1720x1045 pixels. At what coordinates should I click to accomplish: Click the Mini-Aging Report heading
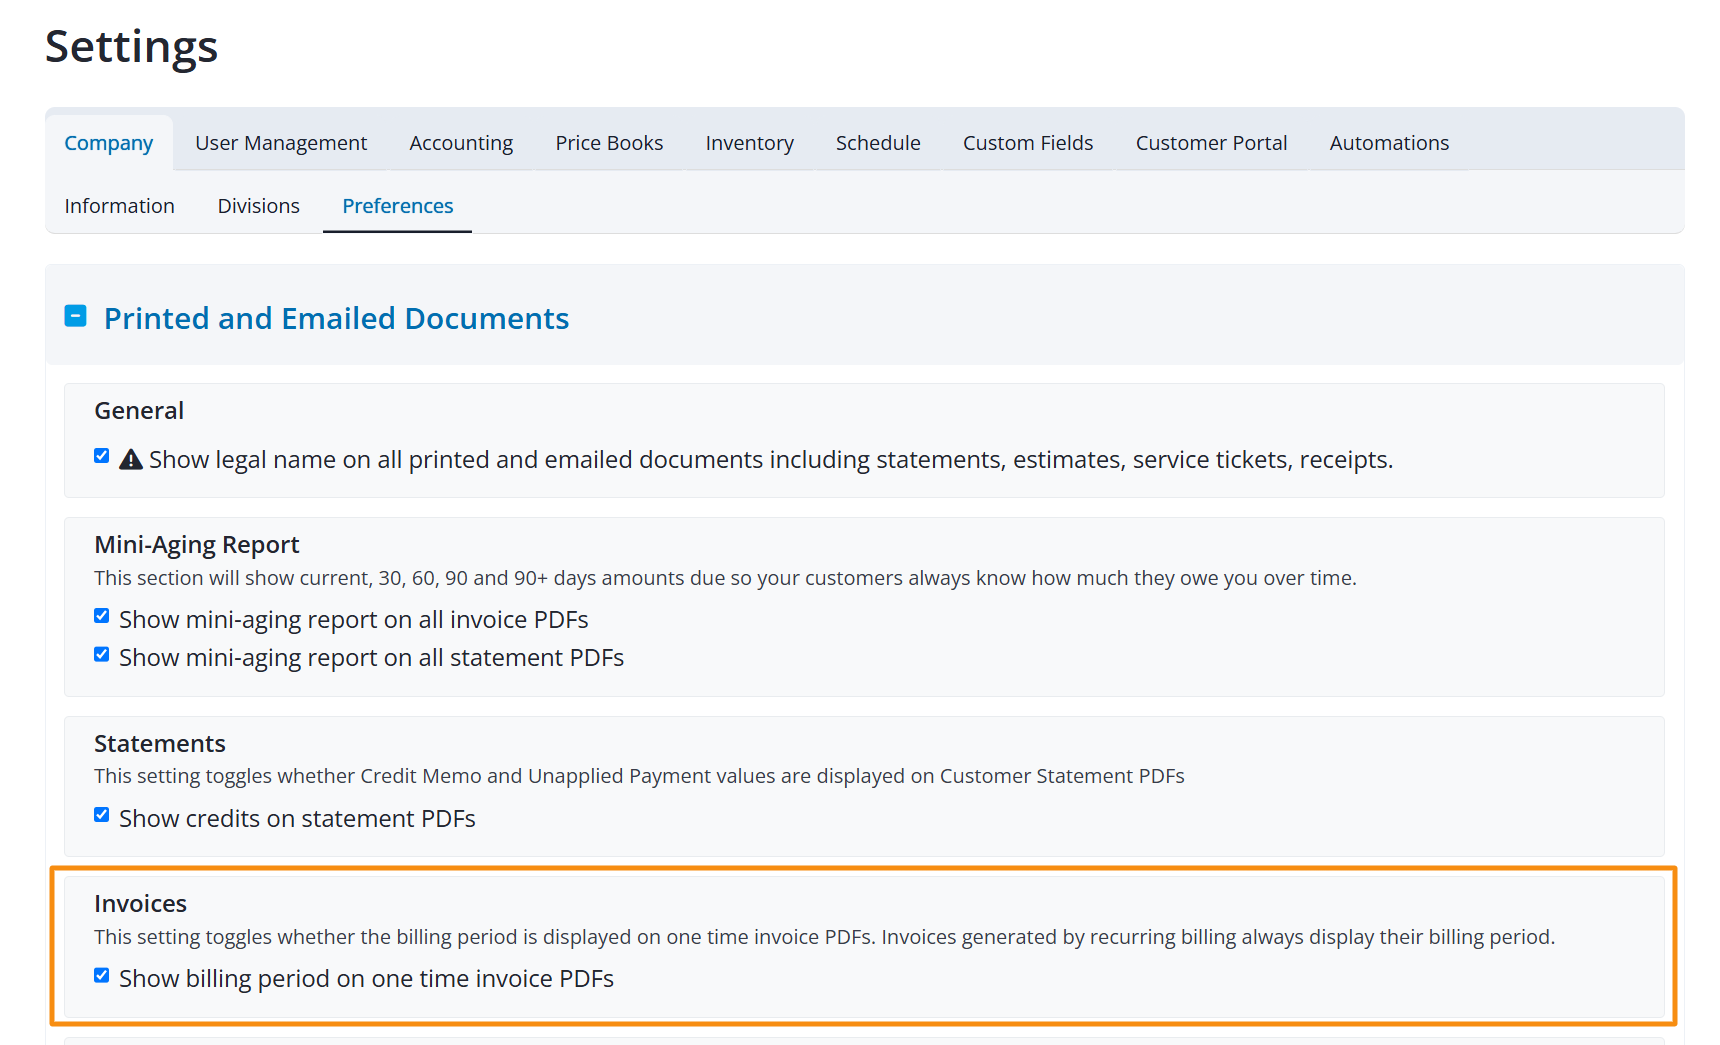[197, 545]
